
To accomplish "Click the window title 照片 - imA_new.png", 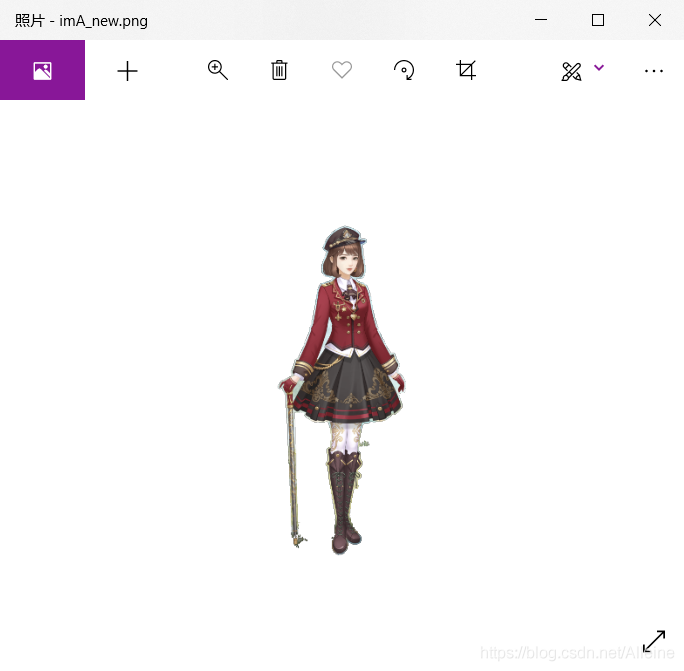I will [x=81, y=21].
